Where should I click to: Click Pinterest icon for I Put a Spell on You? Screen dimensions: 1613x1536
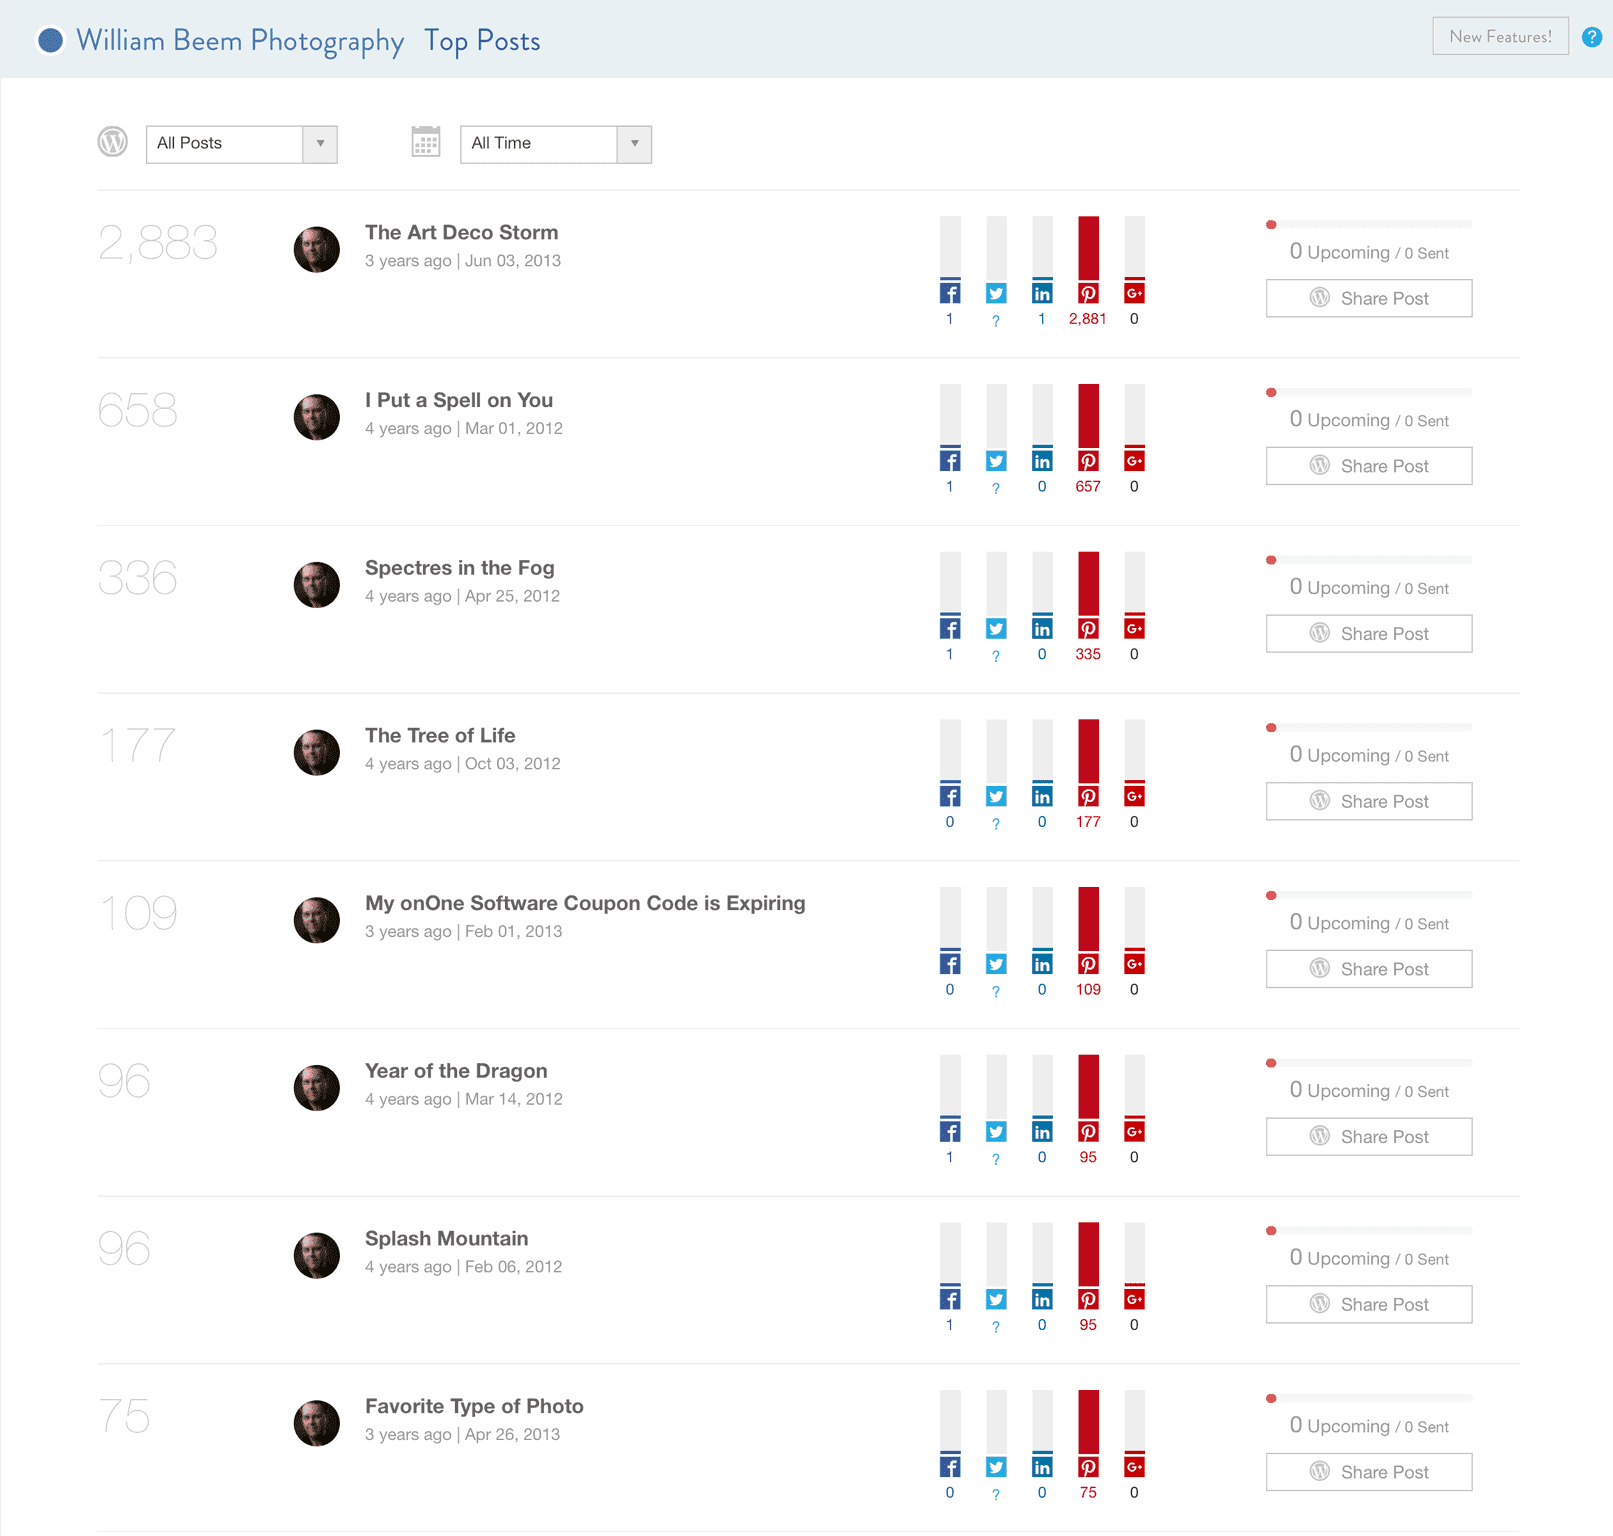[x=1088, y=461]
